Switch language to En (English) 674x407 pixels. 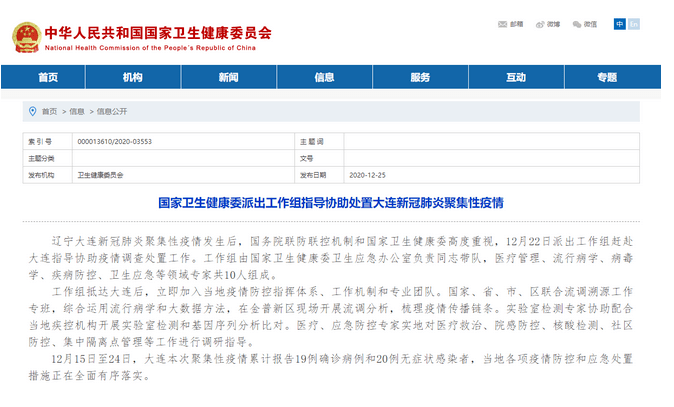pos(633,24)
